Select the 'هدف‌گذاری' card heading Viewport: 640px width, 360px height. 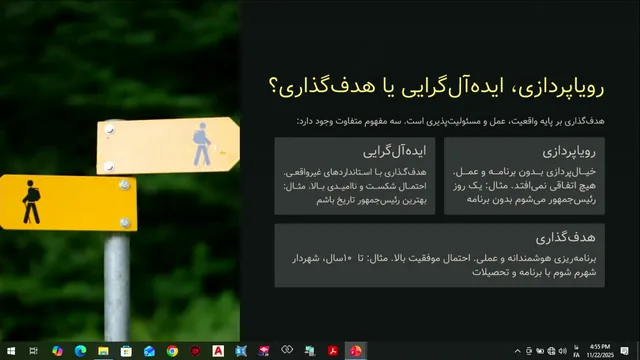565,238
